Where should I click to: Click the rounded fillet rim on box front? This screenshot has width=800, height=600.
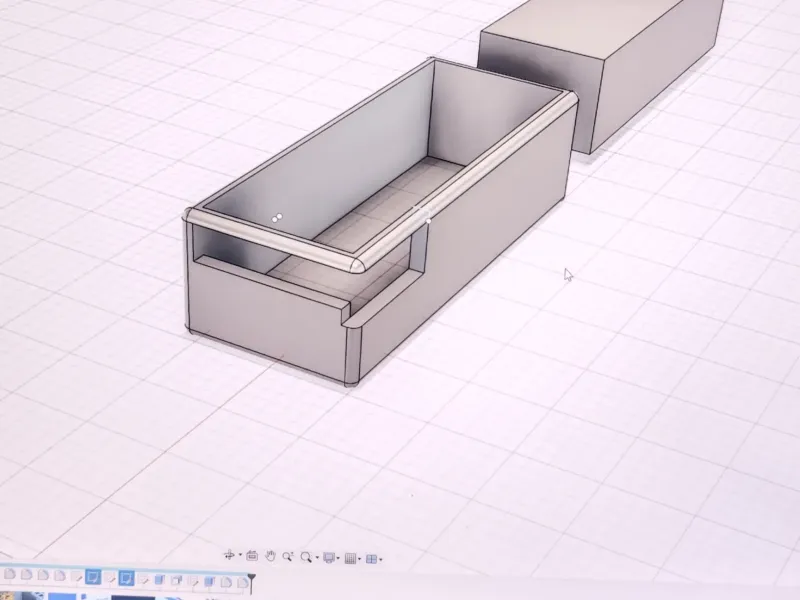click(276, 241)
